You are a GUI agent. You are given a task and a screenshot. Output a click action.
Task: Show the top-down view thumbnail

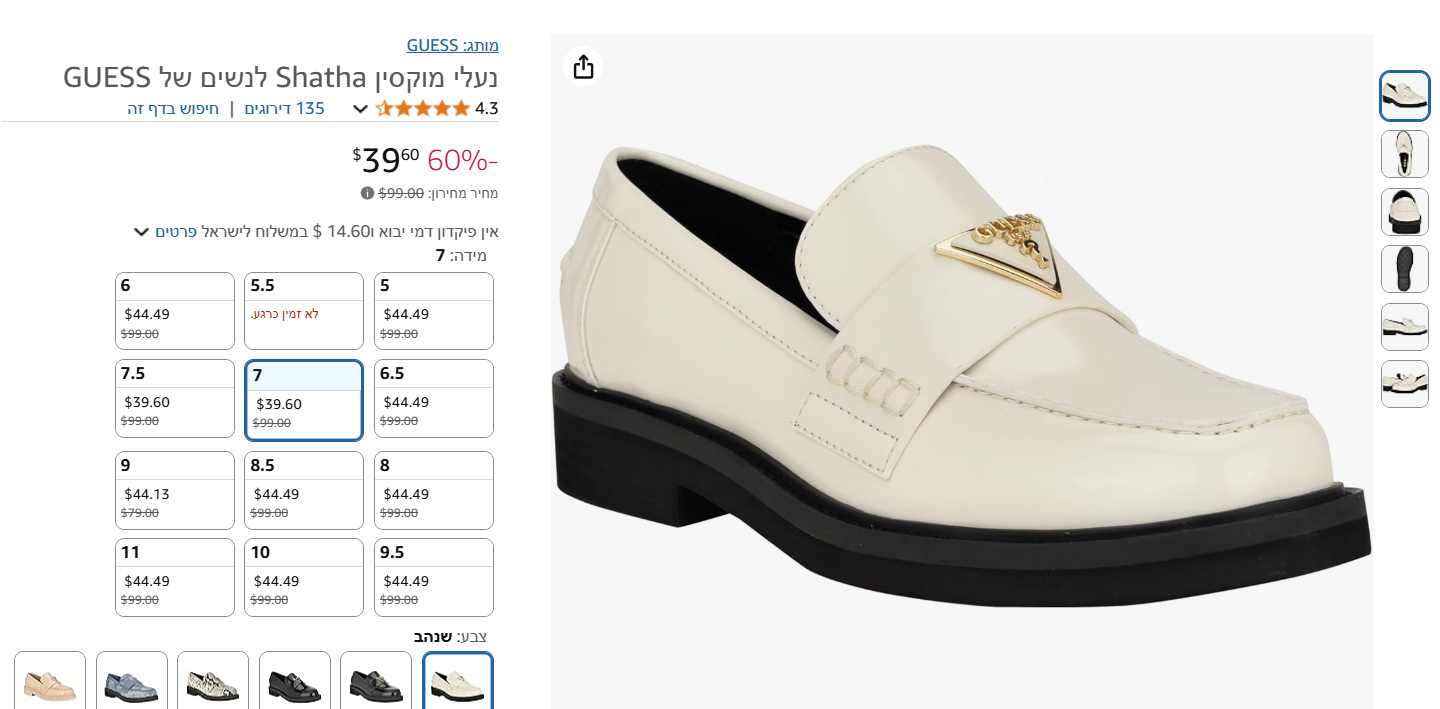click(x=1404, y=154)
